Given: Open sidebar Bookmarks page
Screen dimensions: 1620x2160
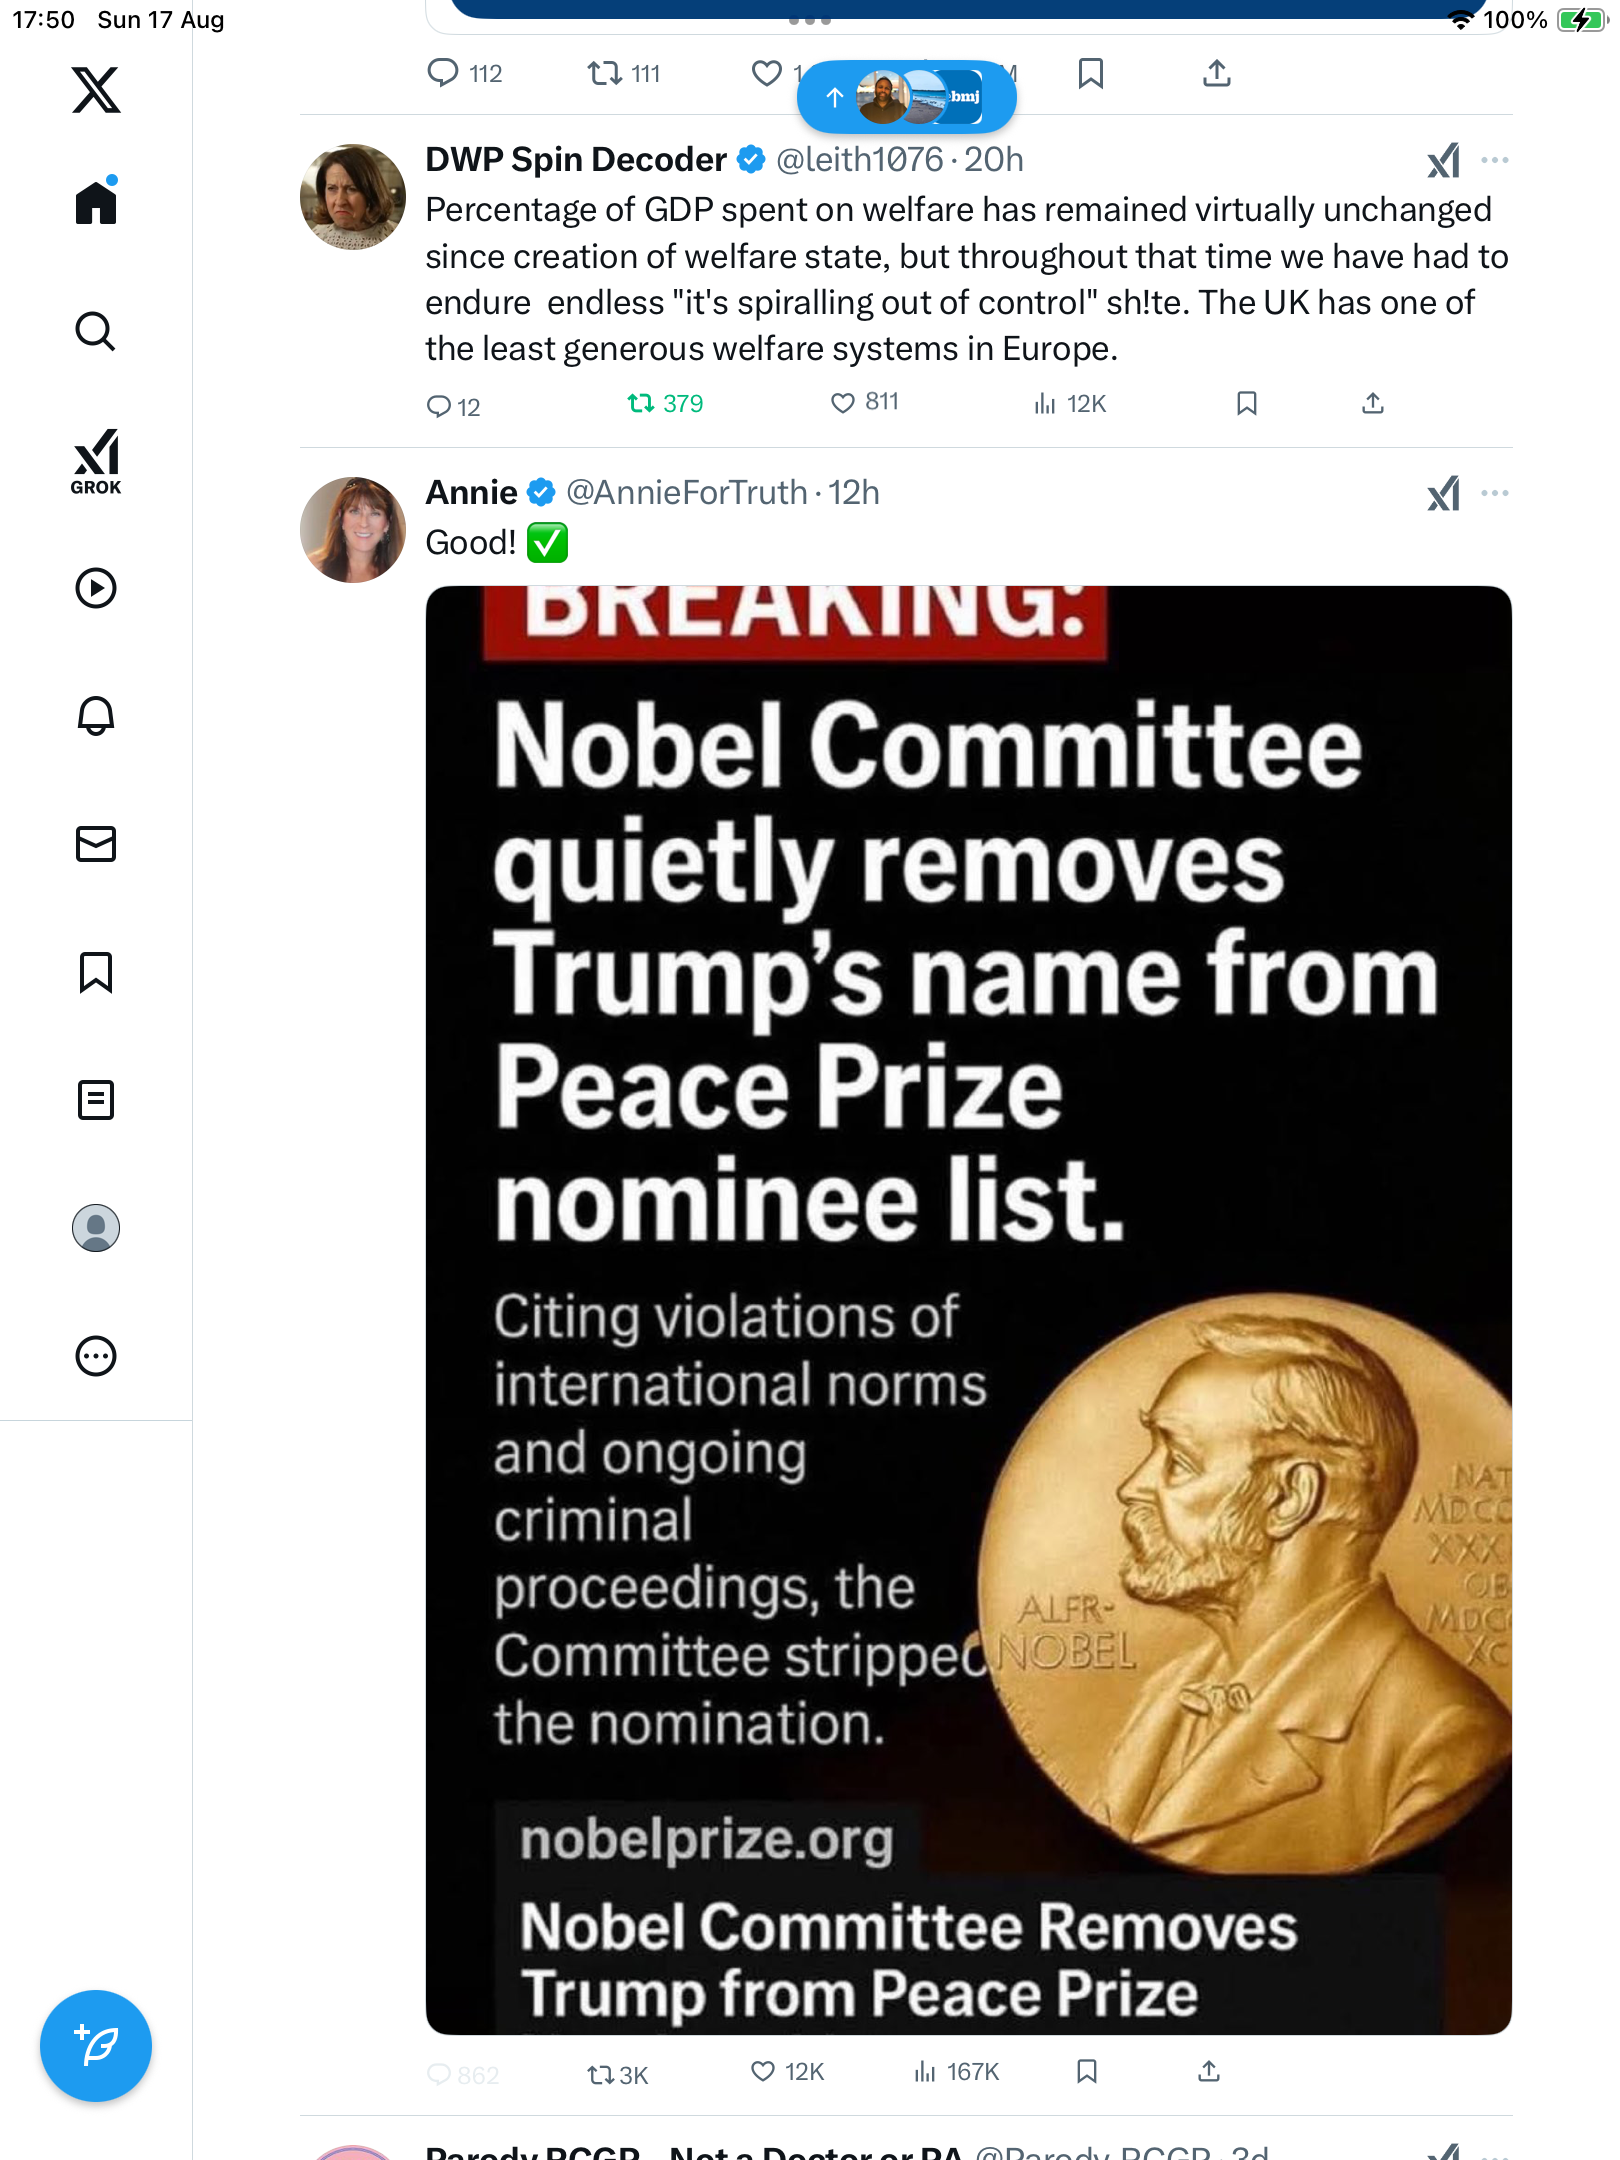Looking at the screenshot, I should [96, 972].
